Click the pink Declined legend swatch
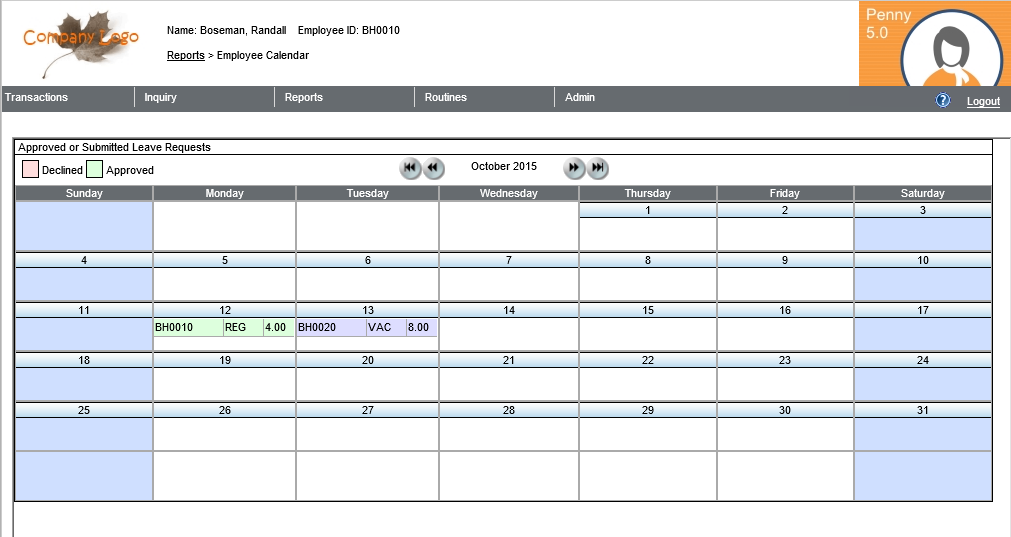Screen dimensions: 1011x537 30,169
